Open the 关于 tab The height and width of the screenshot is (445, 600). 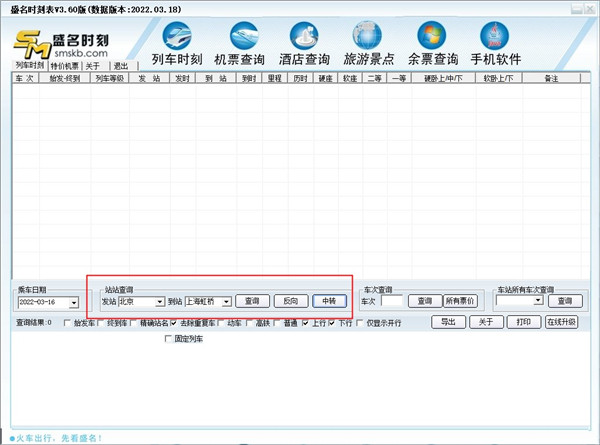click(93, 66)
